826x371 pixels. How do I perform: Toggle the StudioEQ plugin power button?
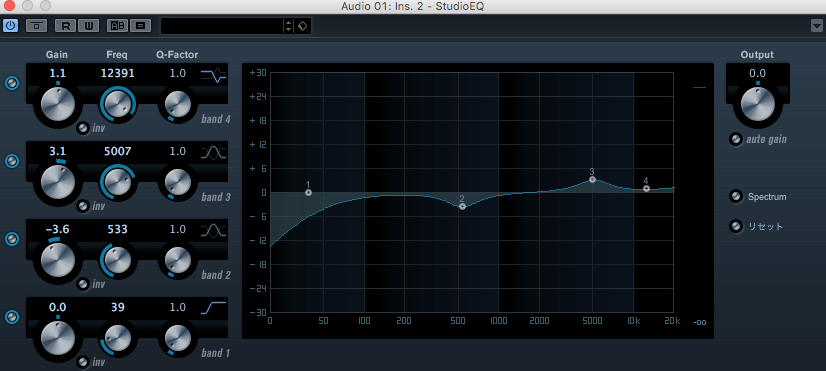tap(10, 25)
